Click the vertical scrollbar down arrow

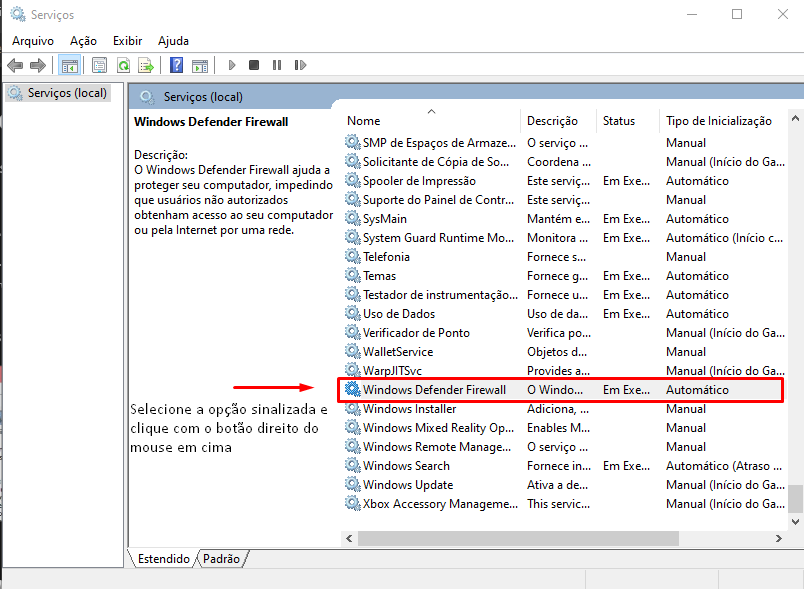tap(795, 522)
